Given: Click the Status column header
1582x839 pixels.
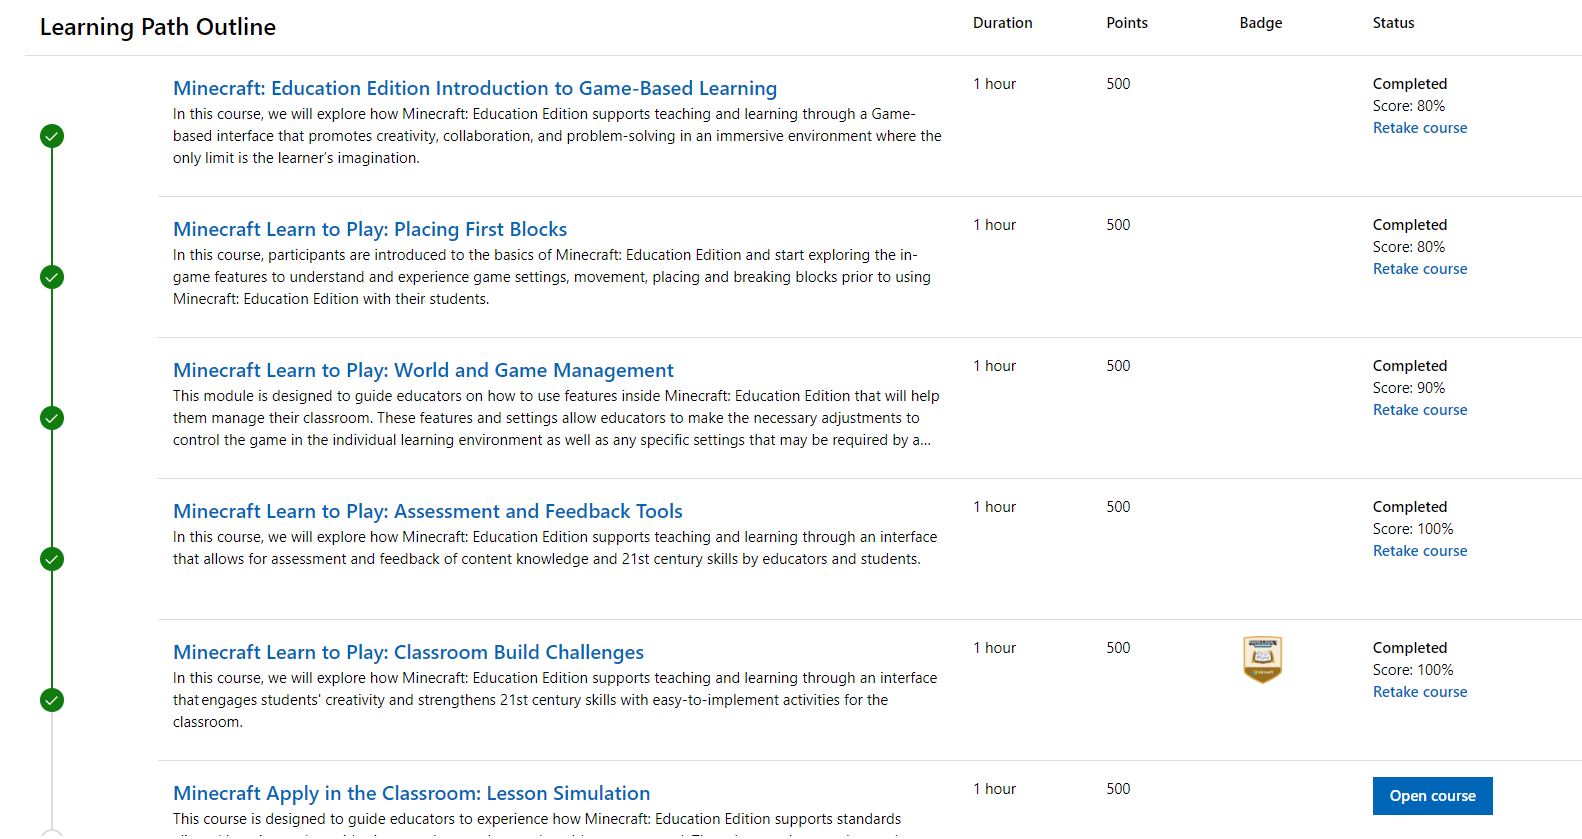Looking at the screenshot, I should [x=1393, y=23].
